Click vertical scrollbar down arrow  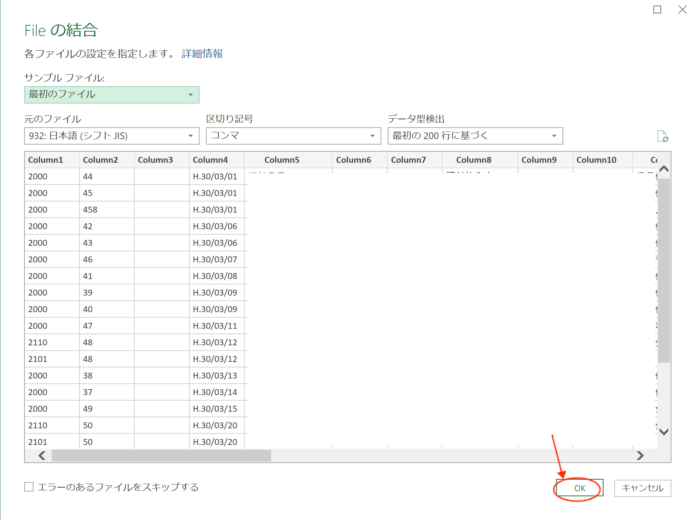click(663, 431)
